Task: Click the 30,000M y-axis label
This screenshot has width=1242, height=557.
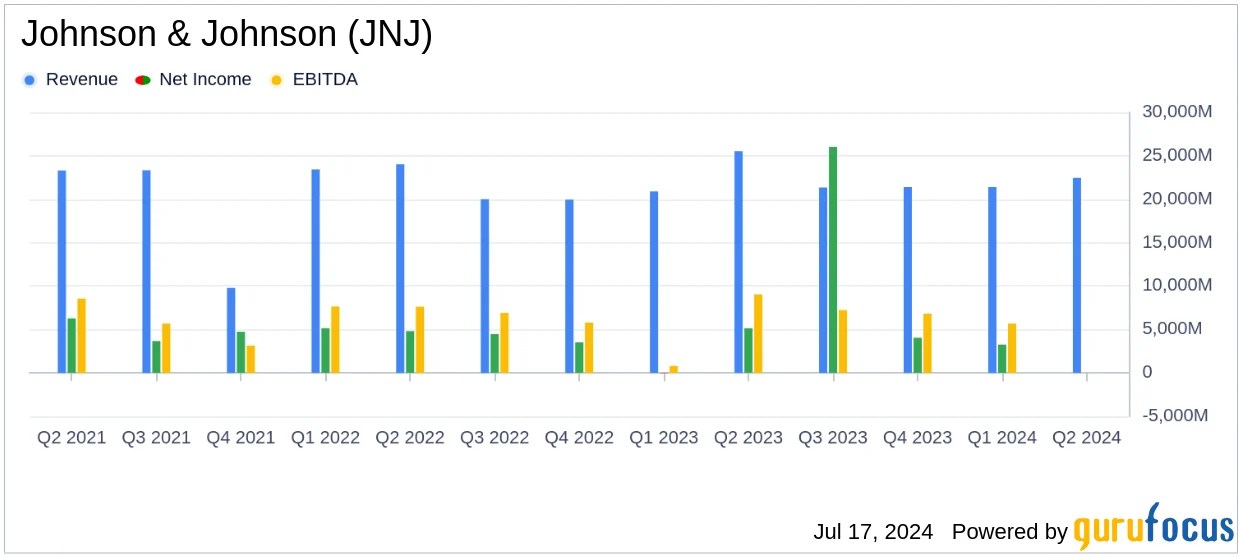Action: (x=1177, y=112)
